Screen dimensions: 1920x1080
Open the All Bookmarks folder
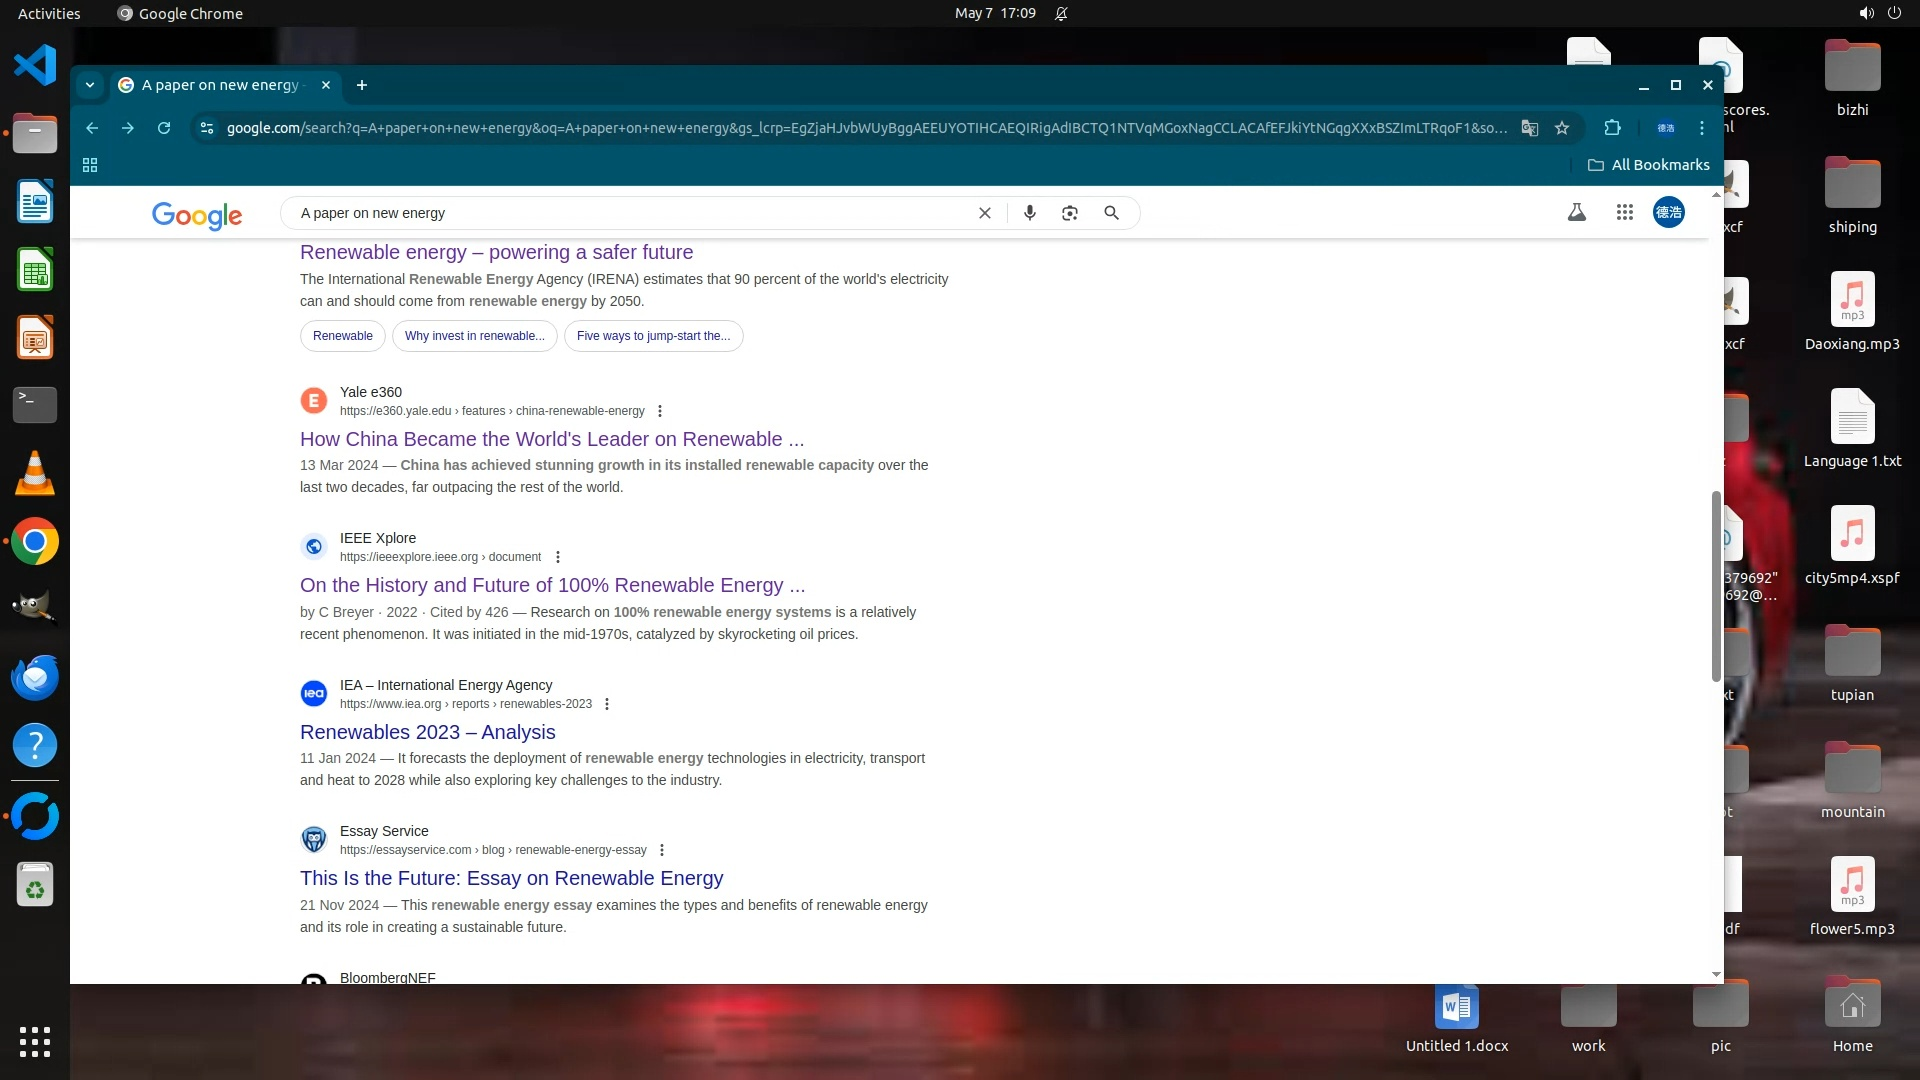pyautogui.click(x=1648, y=165)
